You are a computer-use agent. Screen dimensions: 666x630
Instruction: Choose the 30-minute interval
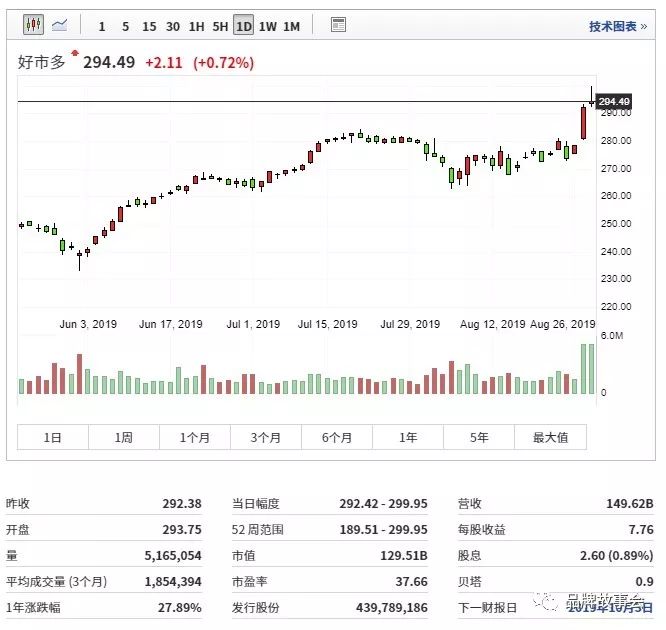(x=173, y=26)
